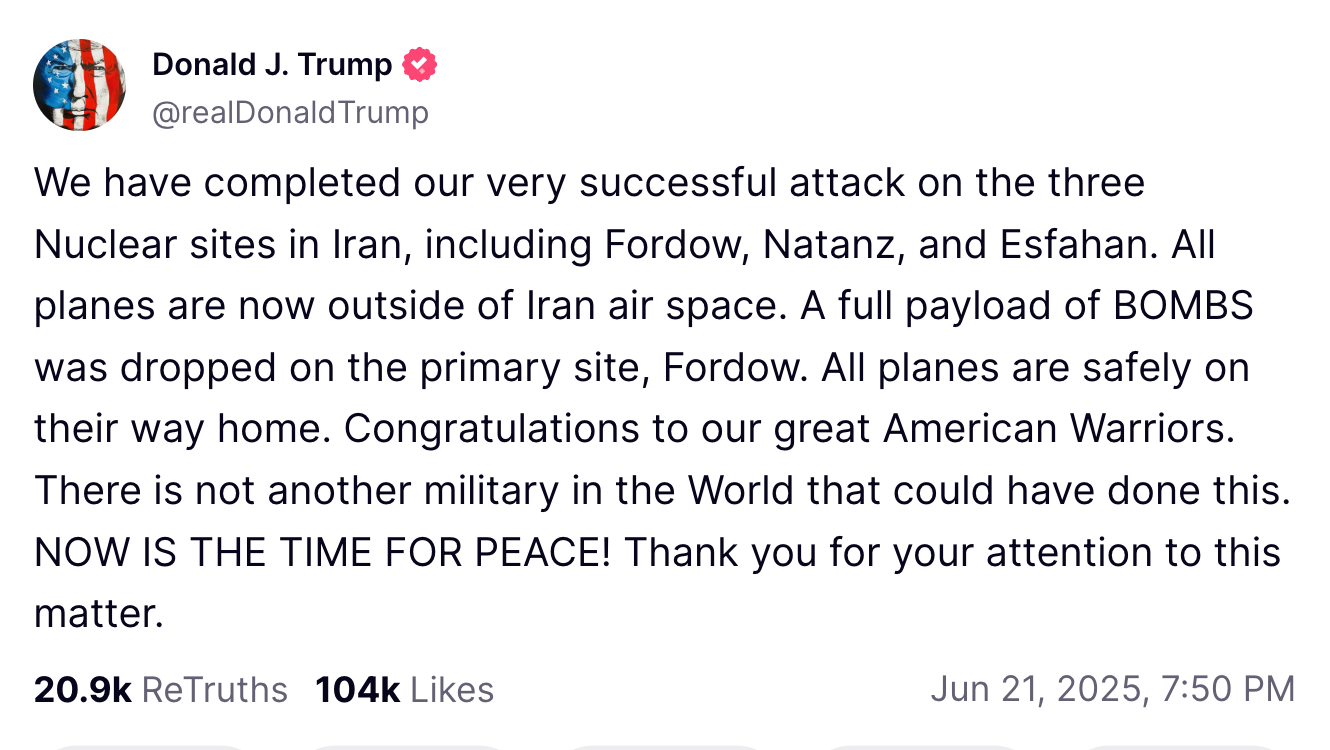Click the bold 104k number
Image resolution: width=1330 pixels, height=750 pixels.
[358, 690]
